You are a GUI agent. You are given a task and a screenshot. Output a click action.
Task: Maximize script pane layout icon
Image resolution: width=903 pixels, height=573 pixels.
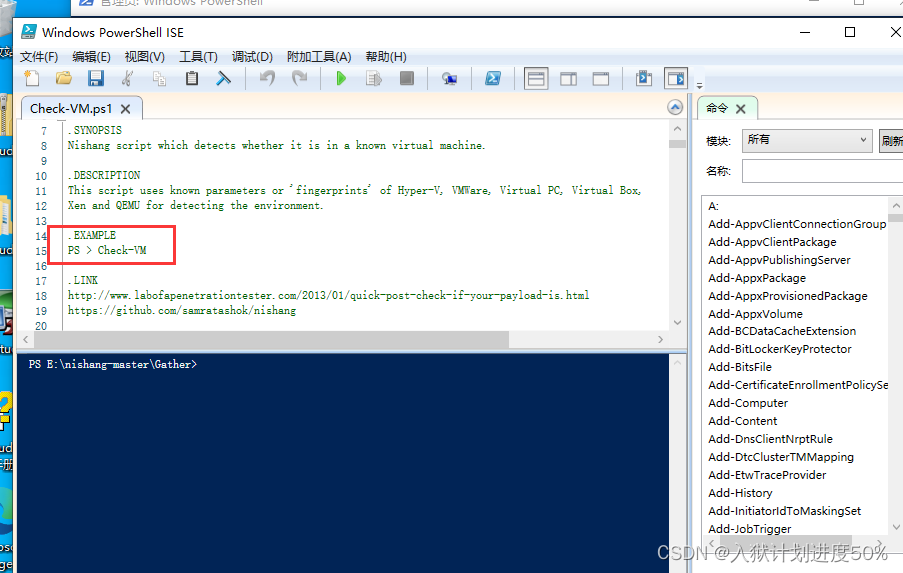point(601,78)
